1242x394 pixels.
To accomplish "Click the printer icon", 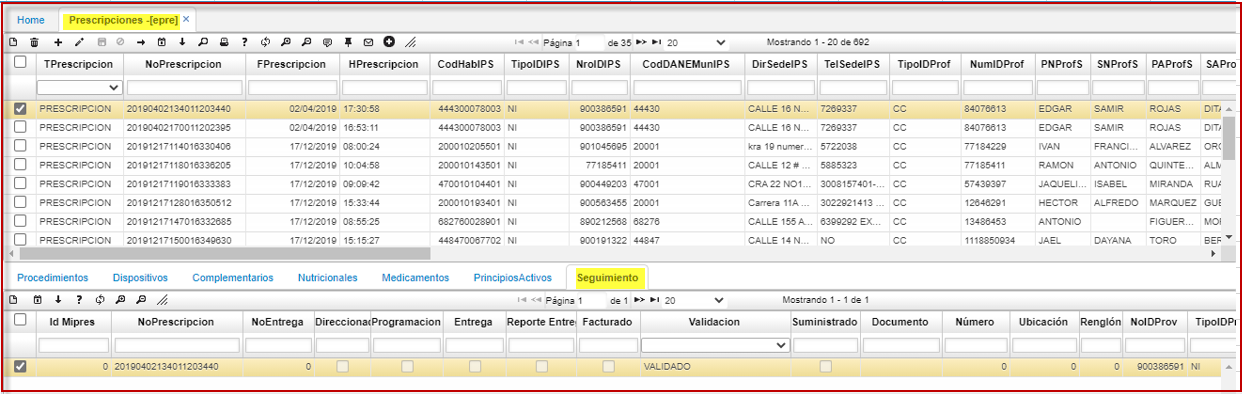I will (x=224, y=43).
